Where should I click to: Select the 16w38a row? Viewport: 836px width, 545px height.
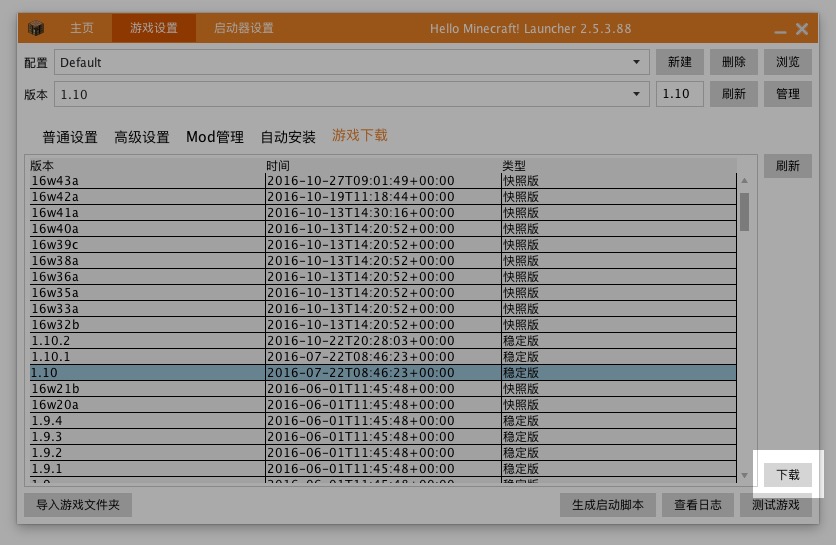(383, 260)
